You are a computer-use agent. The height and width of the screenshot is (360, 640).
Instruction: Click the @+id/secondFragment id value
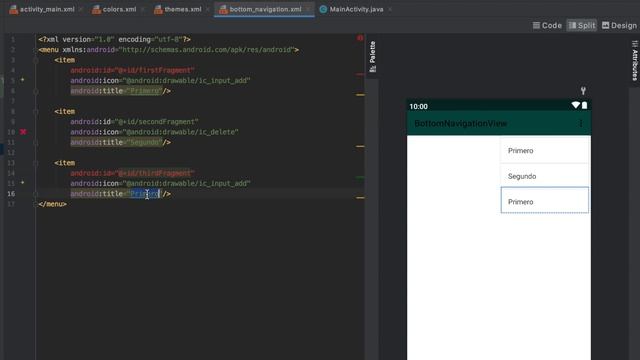(156, 122)
